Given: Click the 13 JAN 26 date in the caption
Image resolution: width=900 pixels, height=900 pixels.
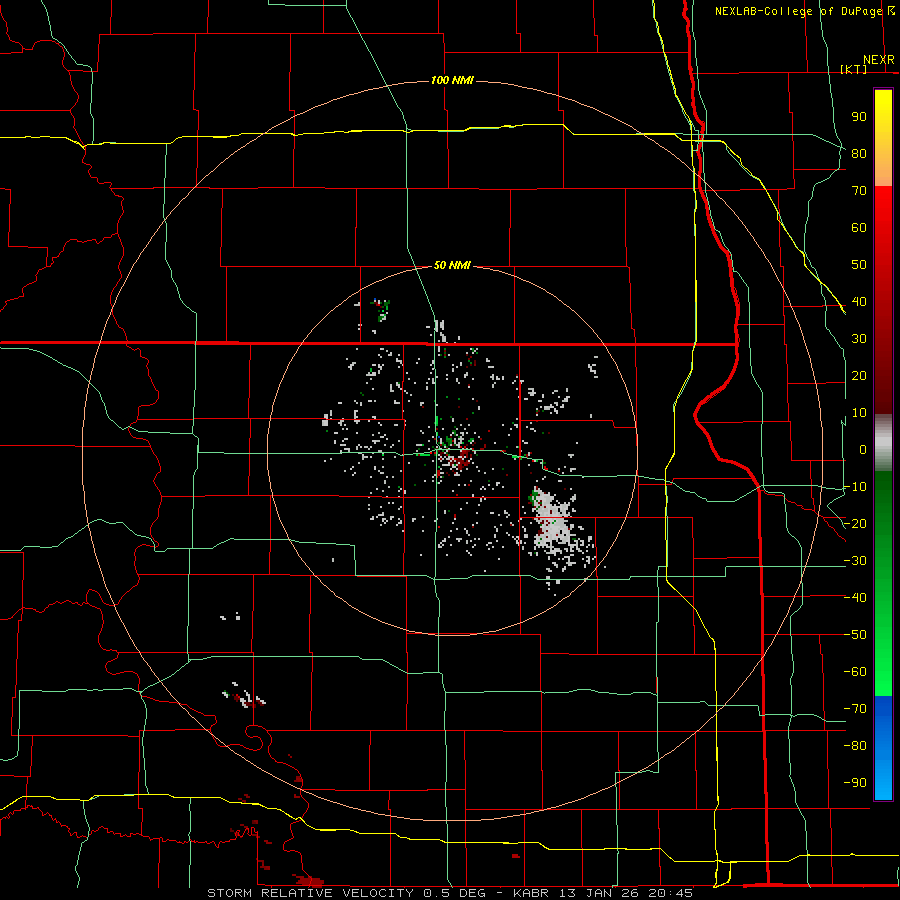Looking at the screenshot, I should pyautogui.click(x=601, y=893).
